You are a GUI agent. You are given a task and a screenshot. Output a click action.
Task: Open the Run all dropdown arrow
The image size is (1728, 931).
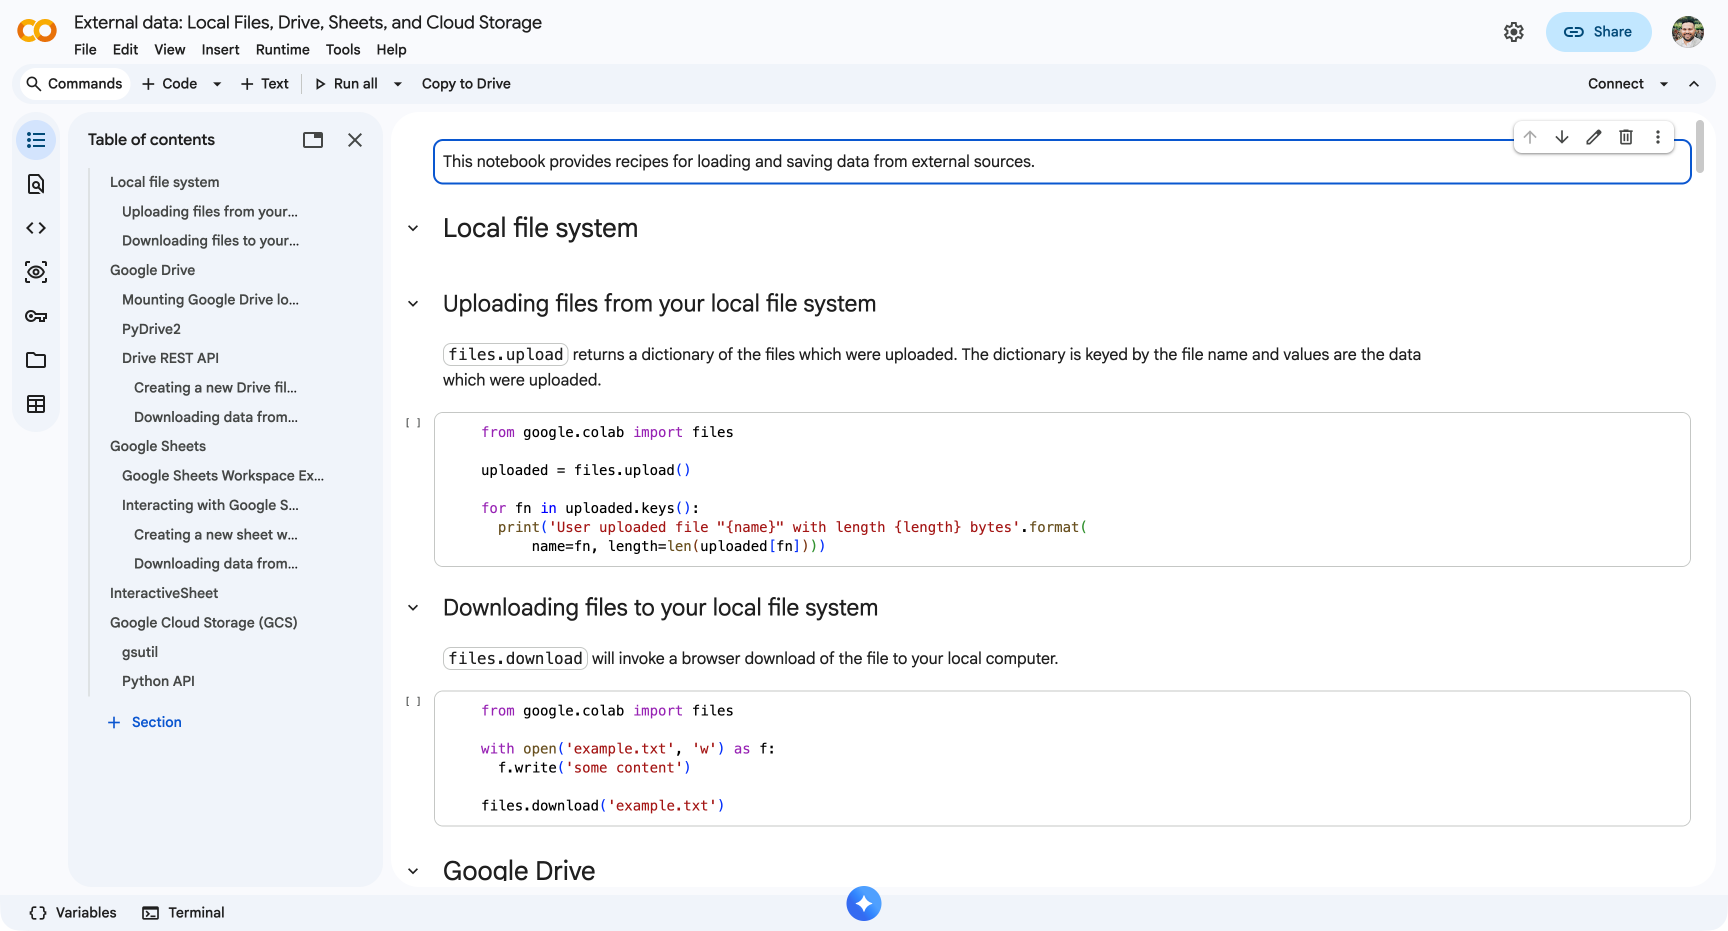coord(398,84)
